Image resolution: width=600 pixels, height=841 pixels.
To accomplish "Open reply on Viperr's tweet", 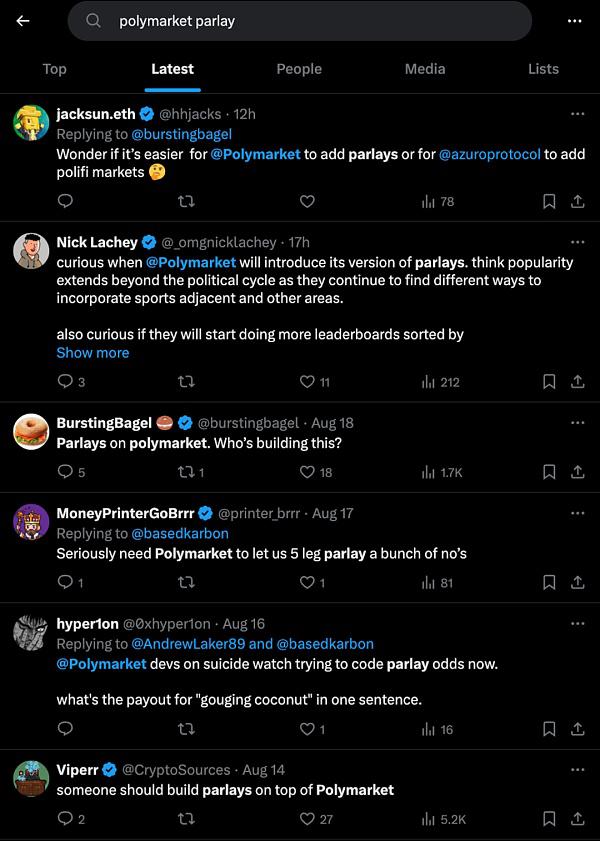I will pos(65,819).
